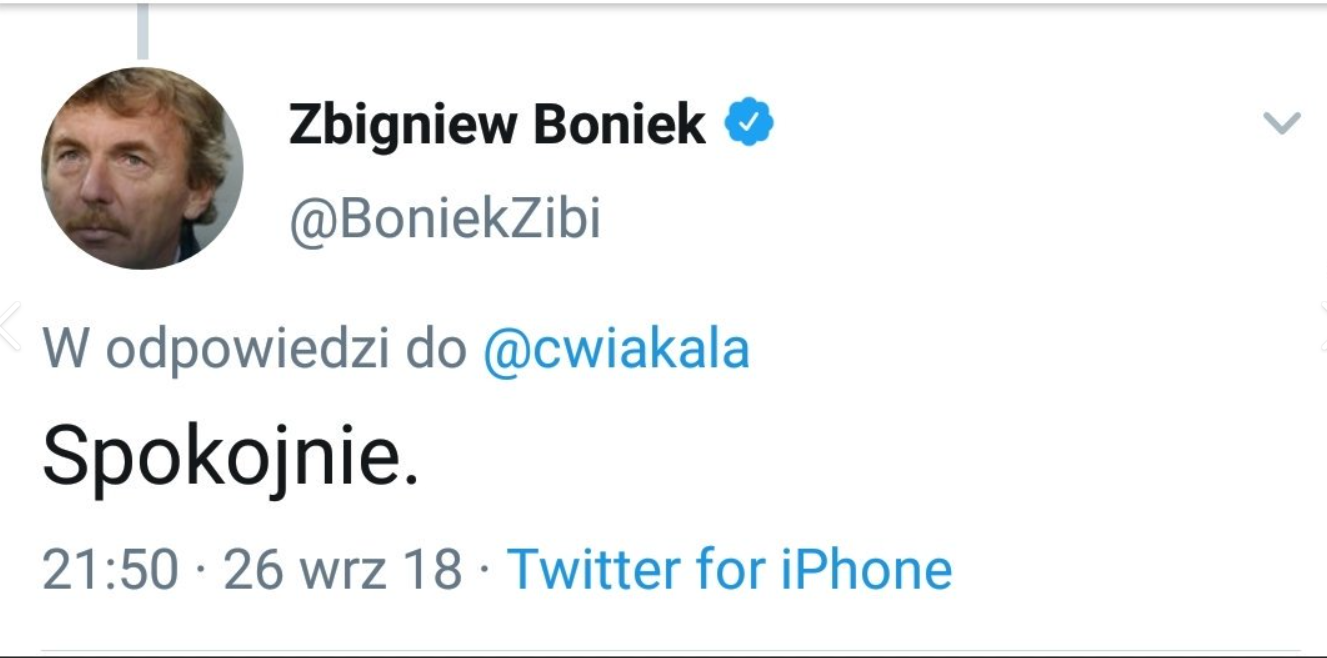Click the faint left navigation arrow
Viewport: 1327px width, 658px height.
coord(9,326)
